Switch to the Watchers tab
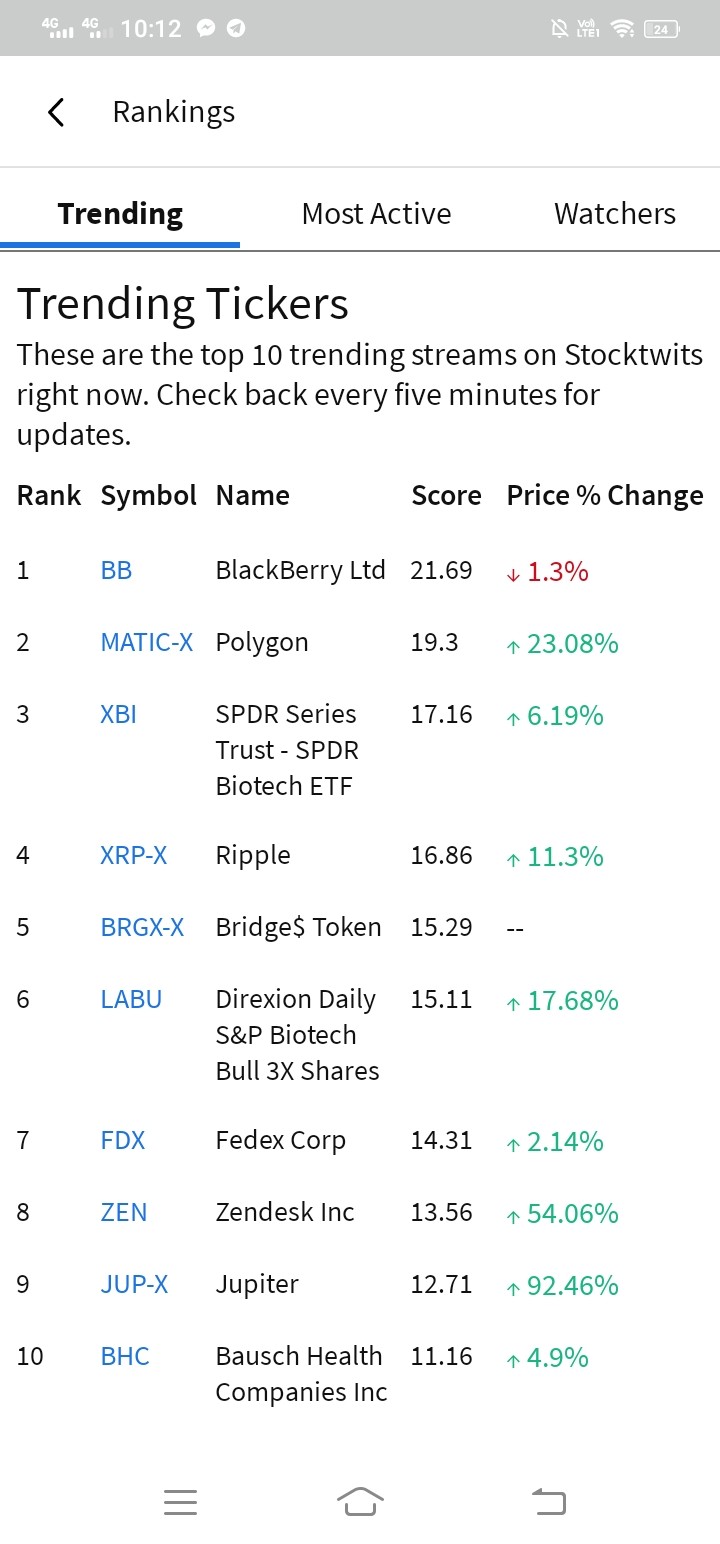This screenshot has height=1544, width=720. (615, 214)
